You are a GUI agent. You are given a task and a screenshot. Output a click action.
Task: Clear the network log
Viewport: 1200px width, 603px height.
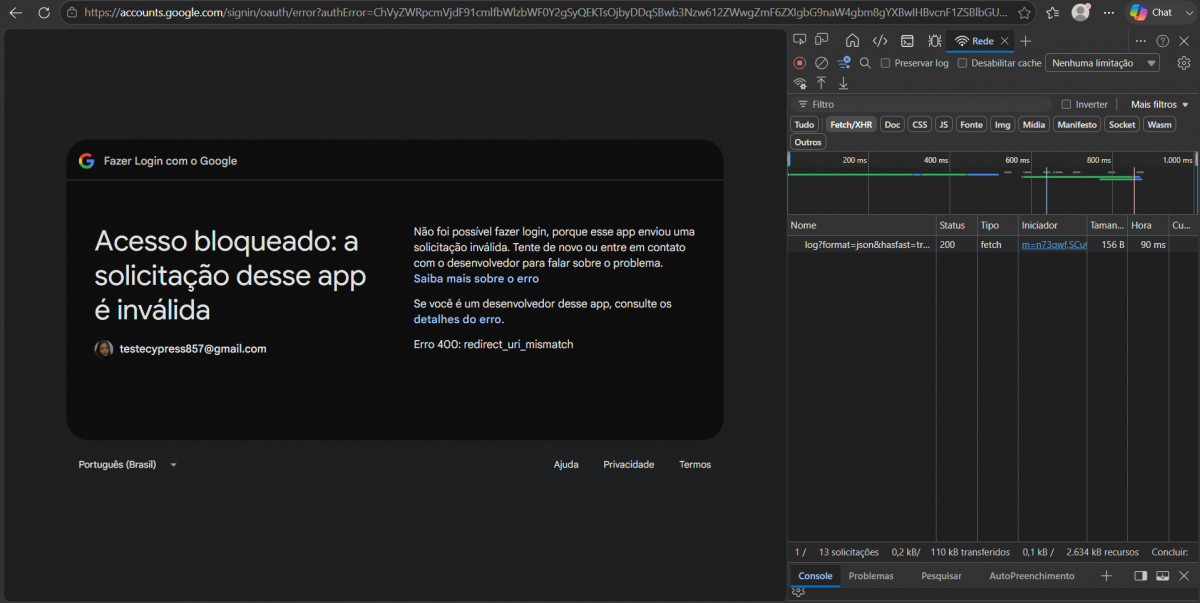[821, 63]
